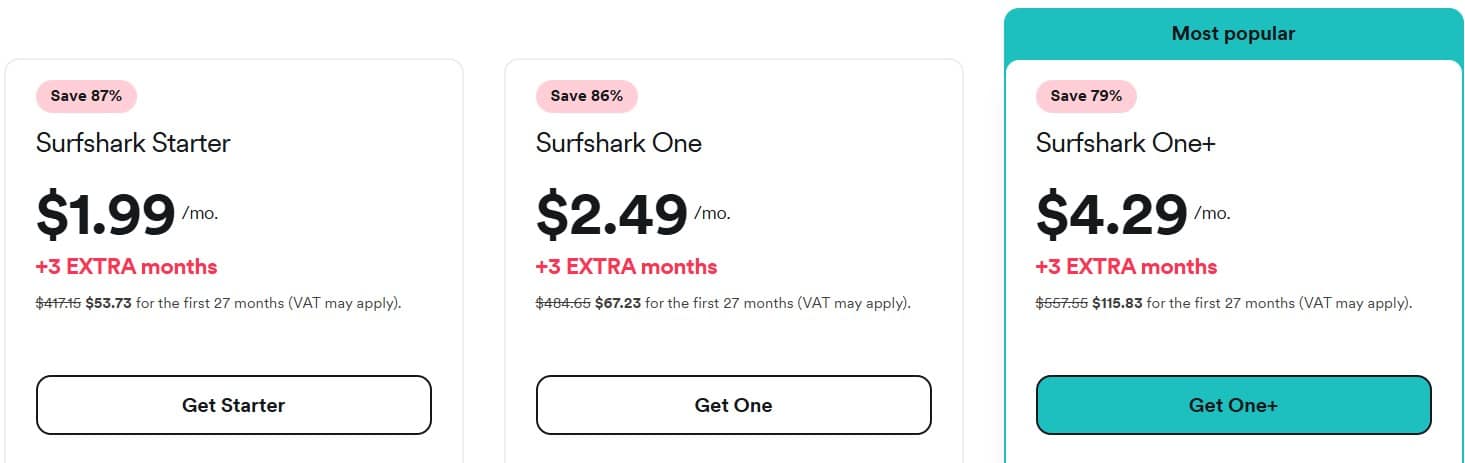Screen dimensions: 1465x463
Task: Select the teal Get One+ button
Action: (x=1234, y=405)
